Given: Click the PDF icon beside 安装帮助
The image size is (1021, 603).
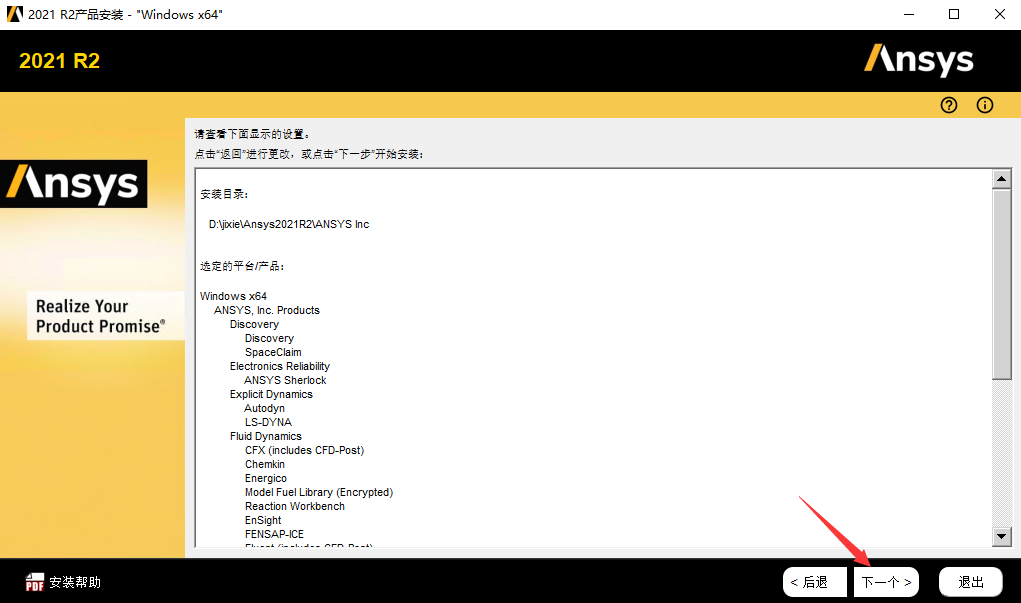Looking at the screenshot, I should click(x=33, y=581).
